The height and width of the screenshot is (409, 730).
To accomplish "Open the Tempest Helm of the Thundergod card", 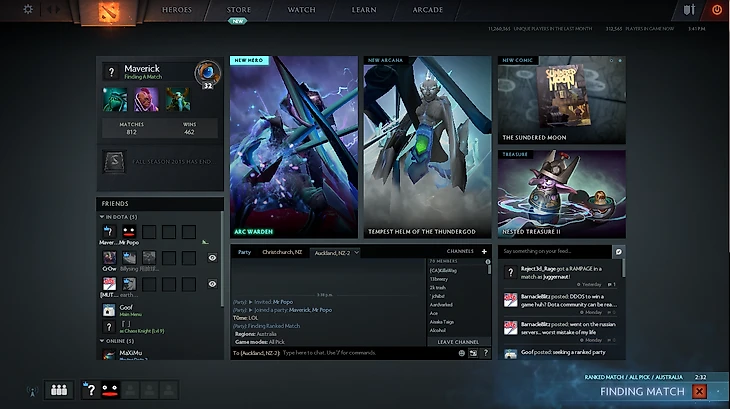I will coord(427,147).
